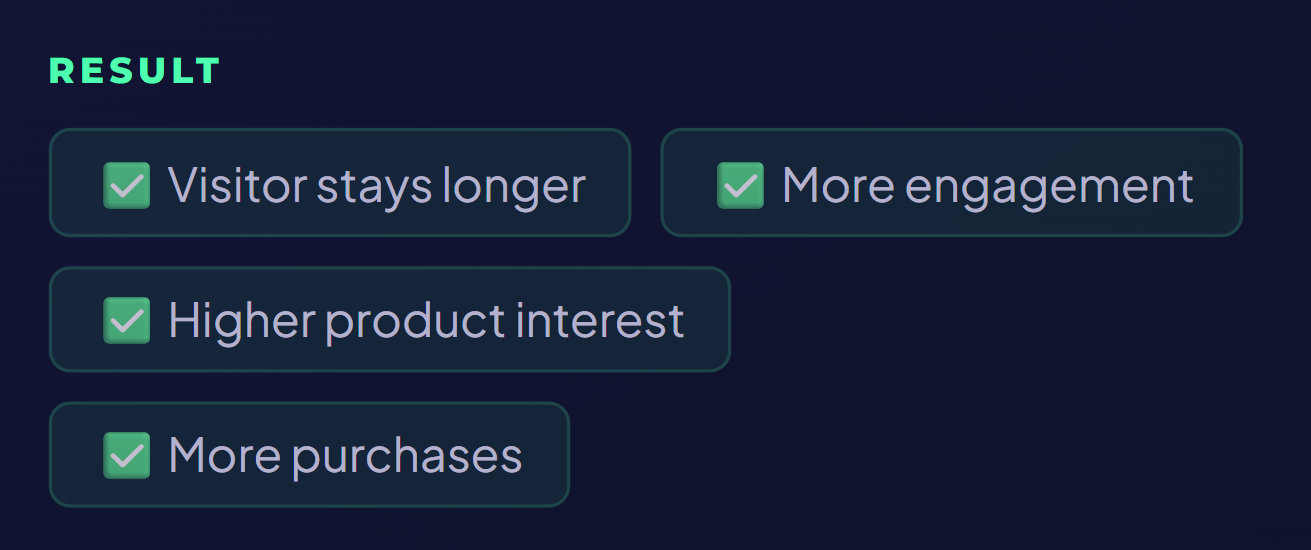Click the text label More engagement
The width and height of the screenshot is (1311, 550).
tap(988, 186)
